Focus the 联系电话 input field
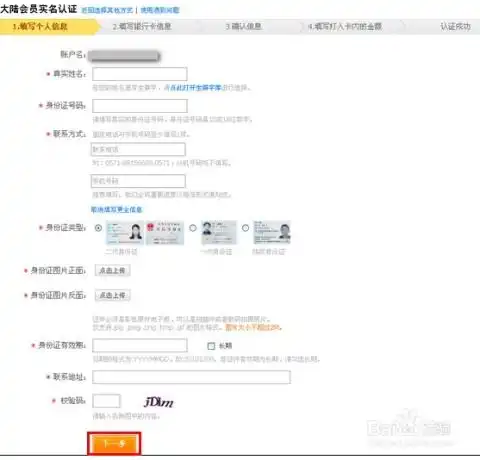 tap(138, 149)
